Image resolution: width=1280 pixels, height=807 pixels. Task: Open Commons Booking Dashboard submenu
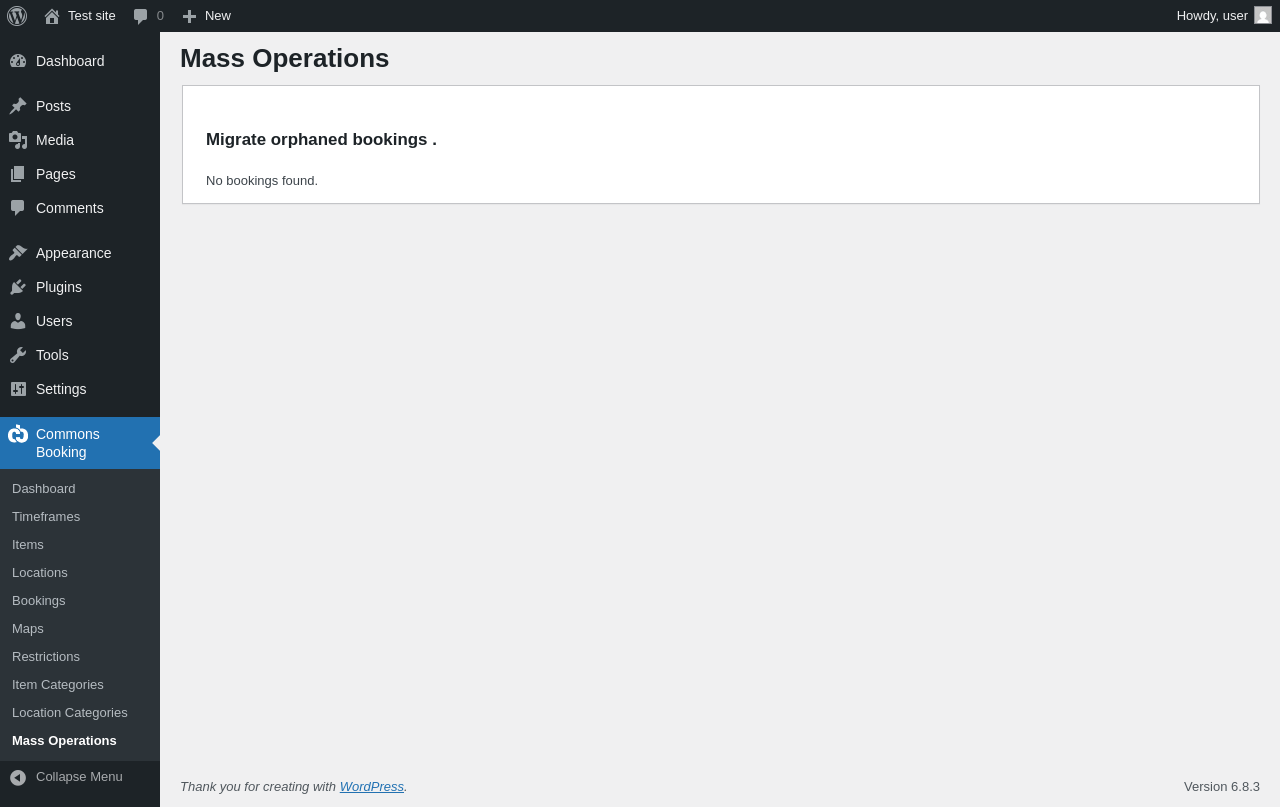coord(44,489)
